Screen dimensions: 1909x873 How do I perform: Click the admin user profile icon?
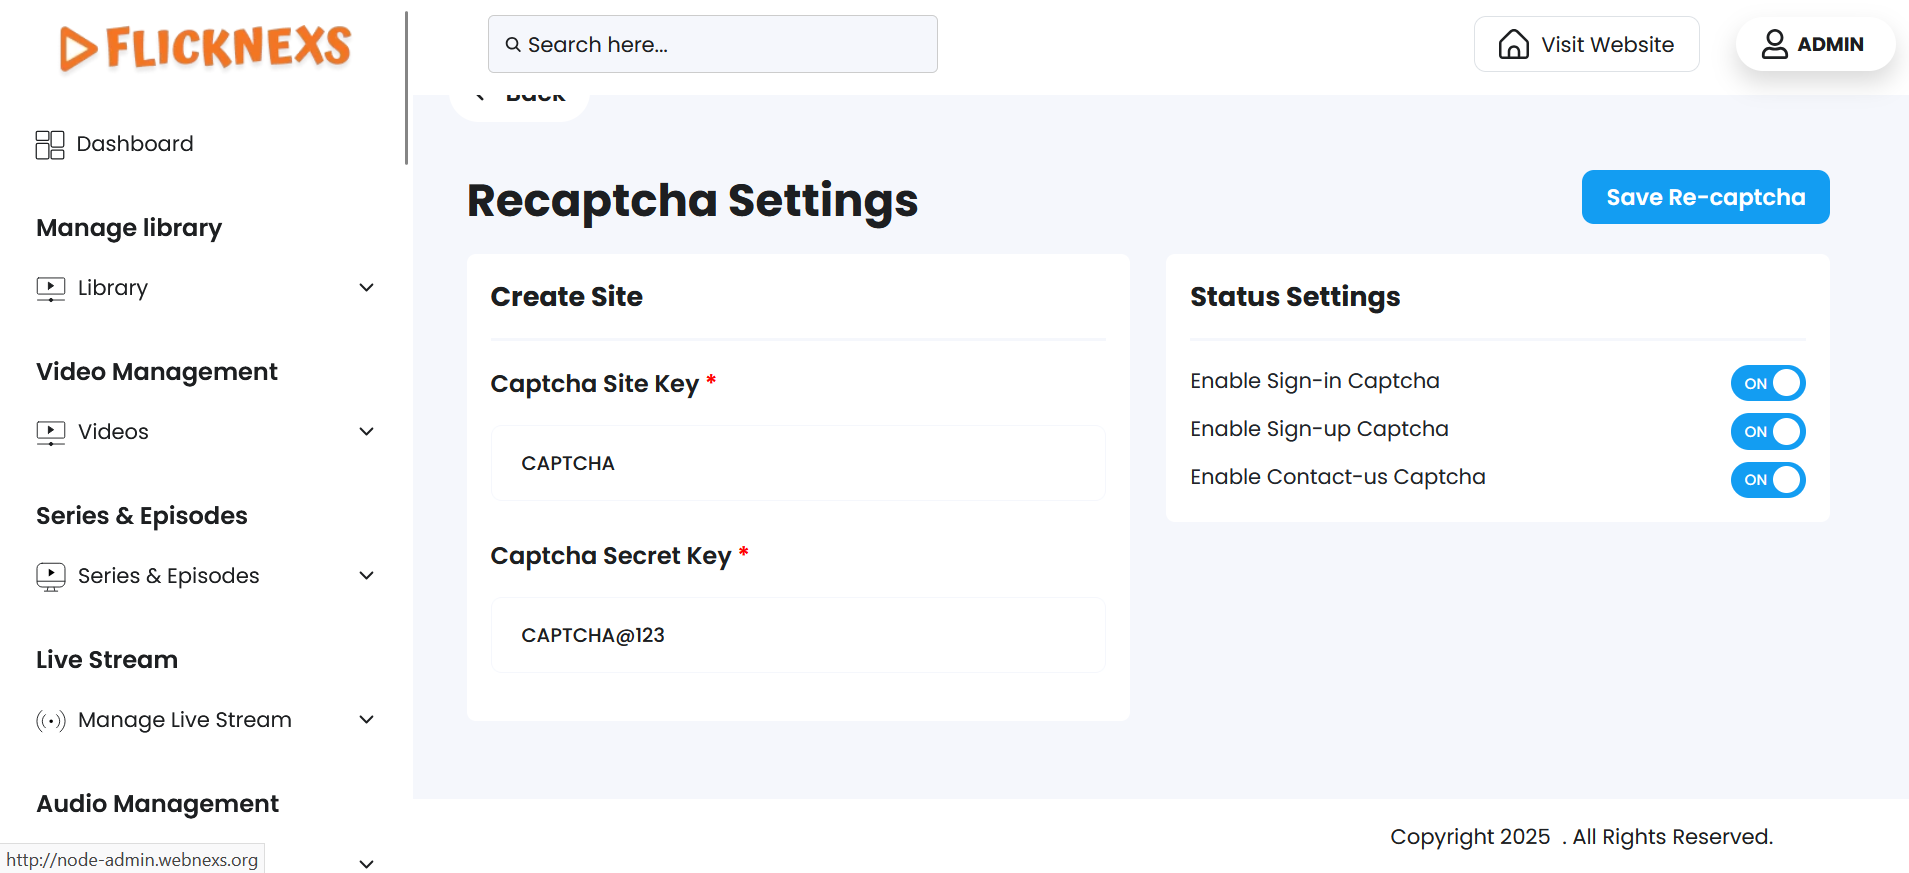point(1774,45)
